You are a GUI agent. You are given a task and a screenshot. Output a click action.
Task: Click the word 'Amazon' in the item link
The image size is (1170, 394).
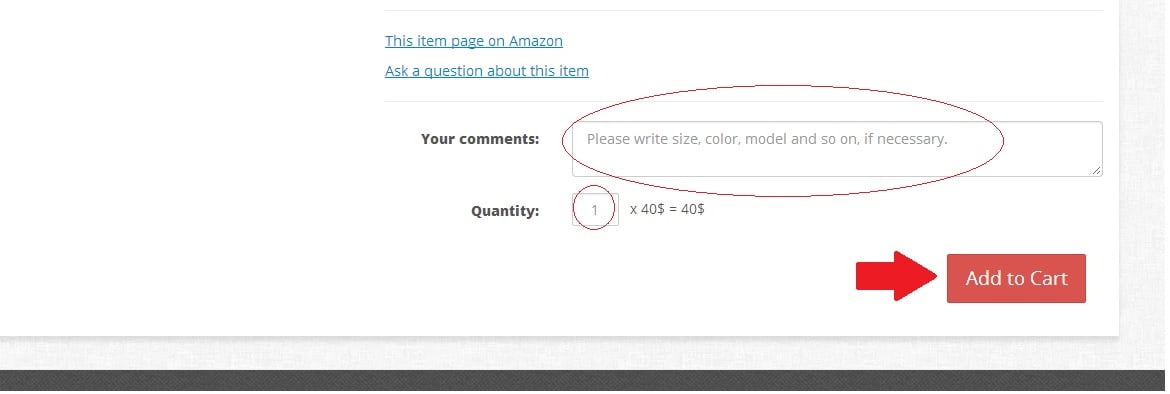[x=536, y=41]
